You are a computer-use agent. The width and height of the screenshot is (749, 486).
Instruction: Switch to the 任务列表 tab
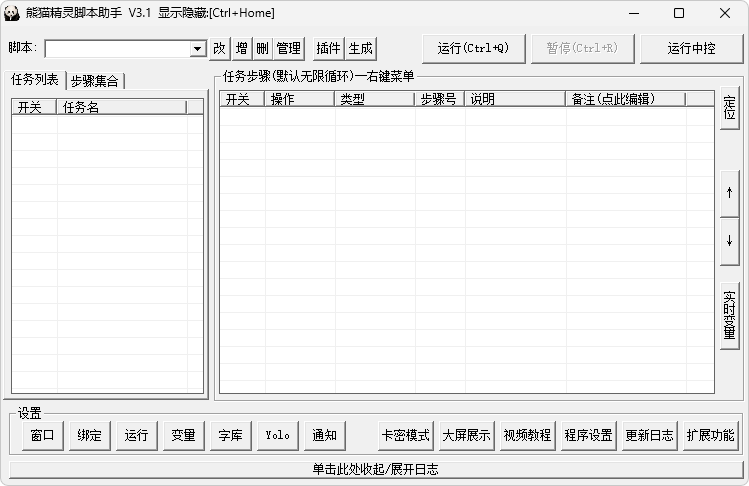pos(35,80)
